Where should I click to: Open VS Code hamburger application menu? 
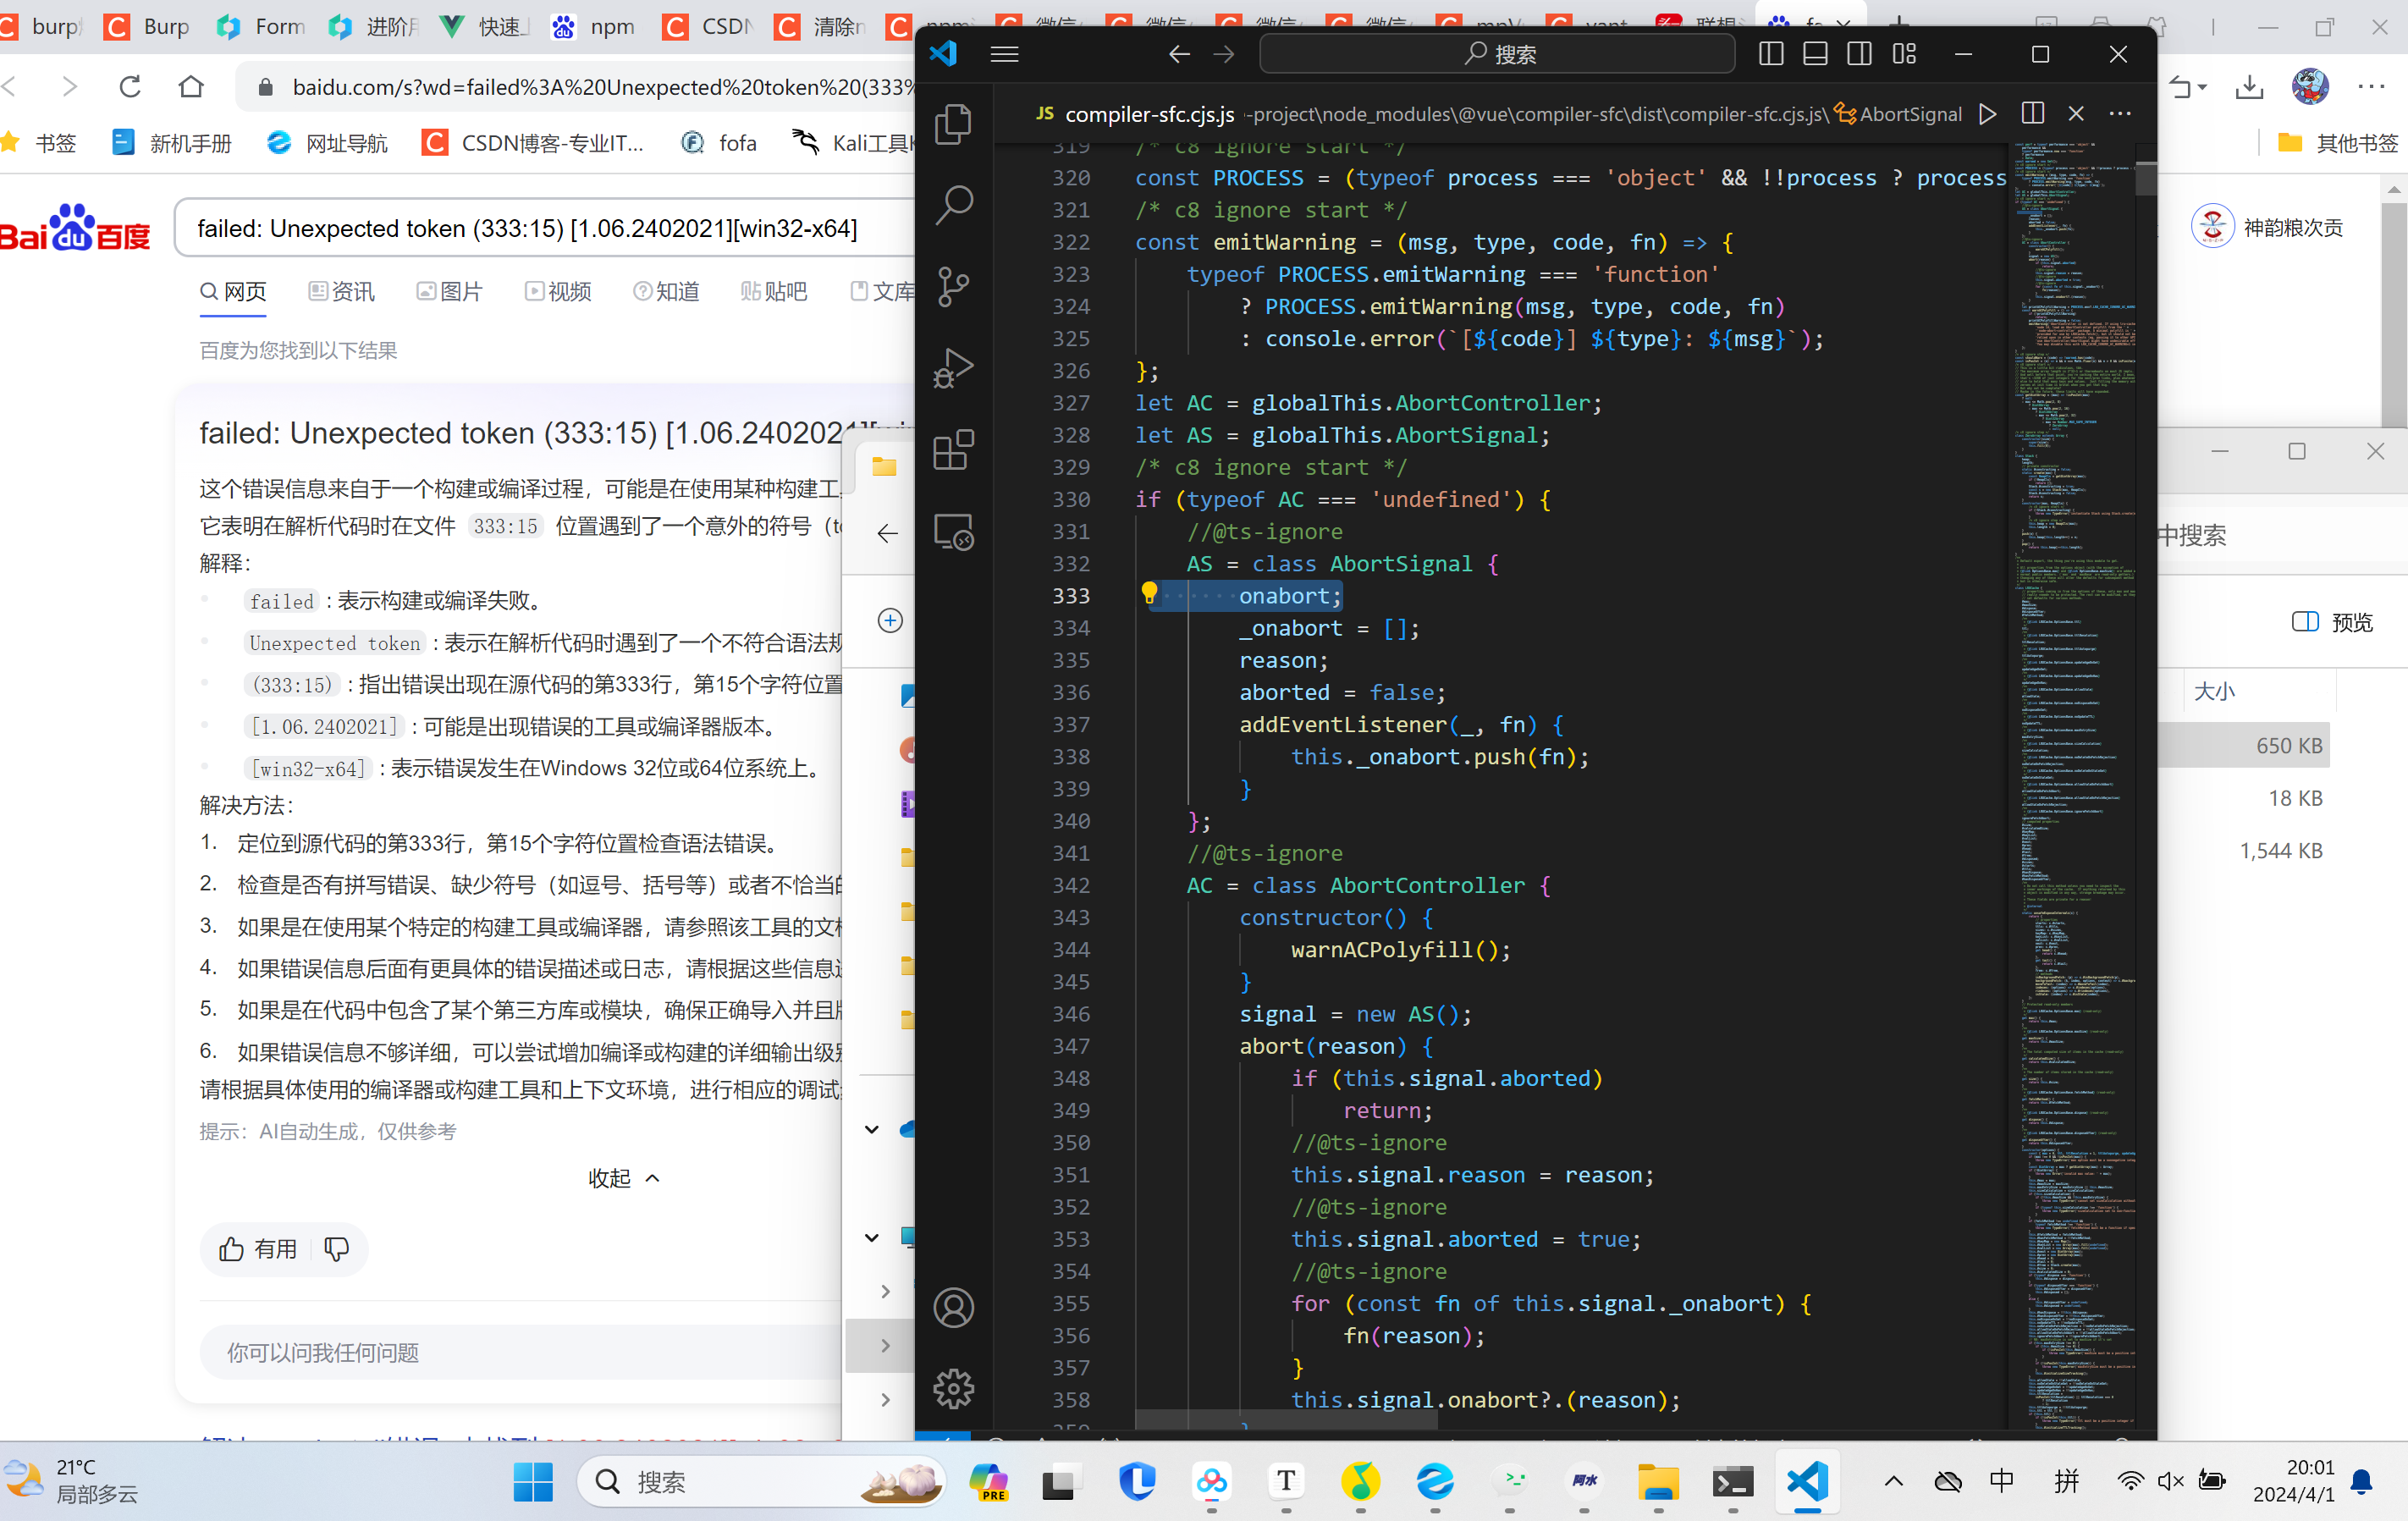[1004, 54]
